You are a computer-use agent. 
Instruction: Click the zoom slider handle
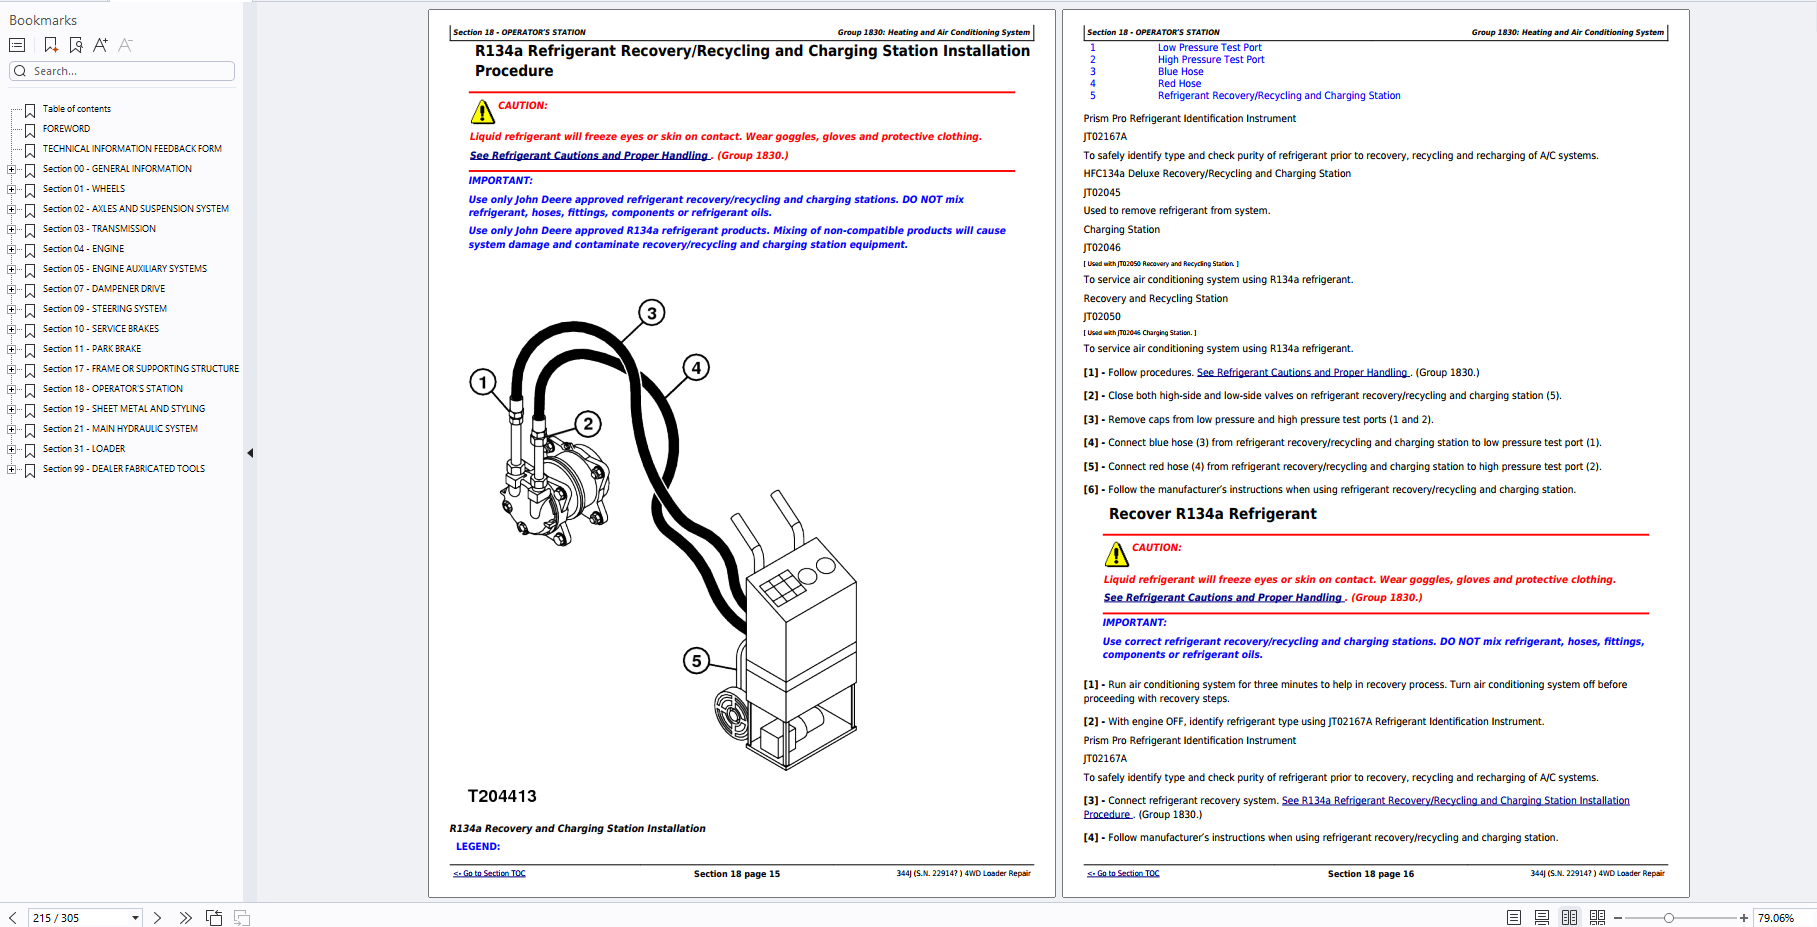(x=1668, y=918)
